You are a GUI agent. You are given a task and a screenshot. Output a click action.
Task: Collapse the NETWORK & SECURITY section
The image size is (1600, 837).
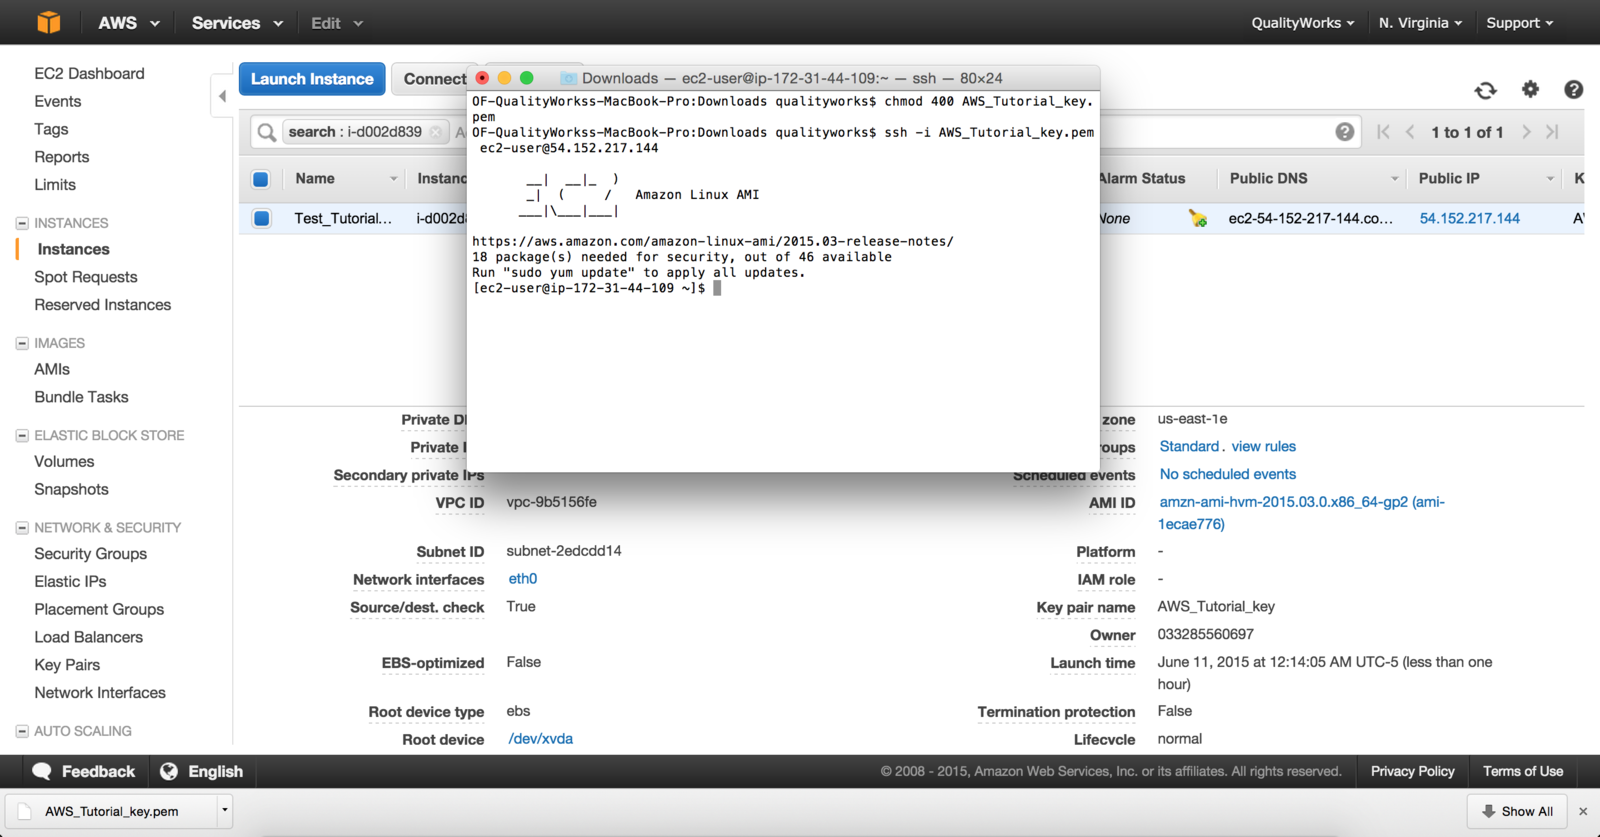[22, 527]
